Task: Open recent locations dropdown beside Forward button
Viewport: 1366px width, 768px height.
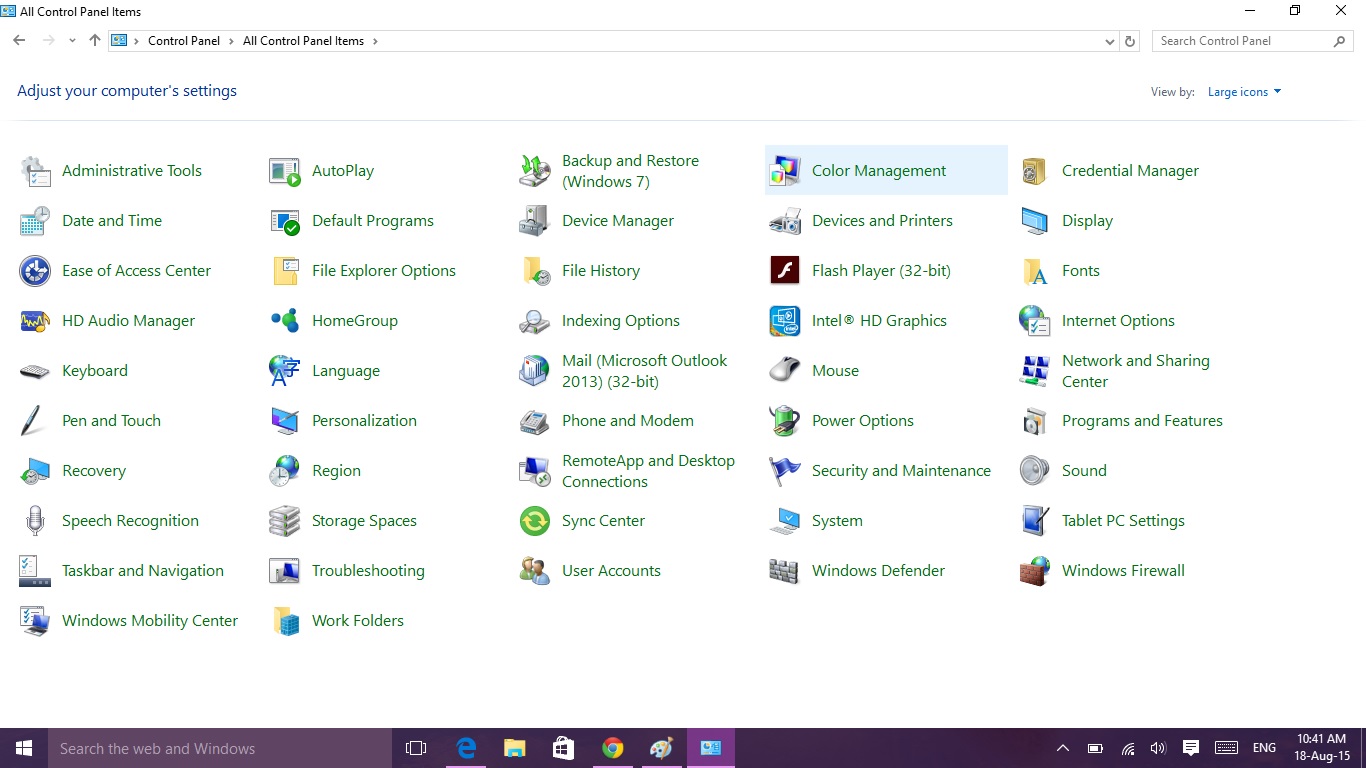Action: (x=72, y=41)
